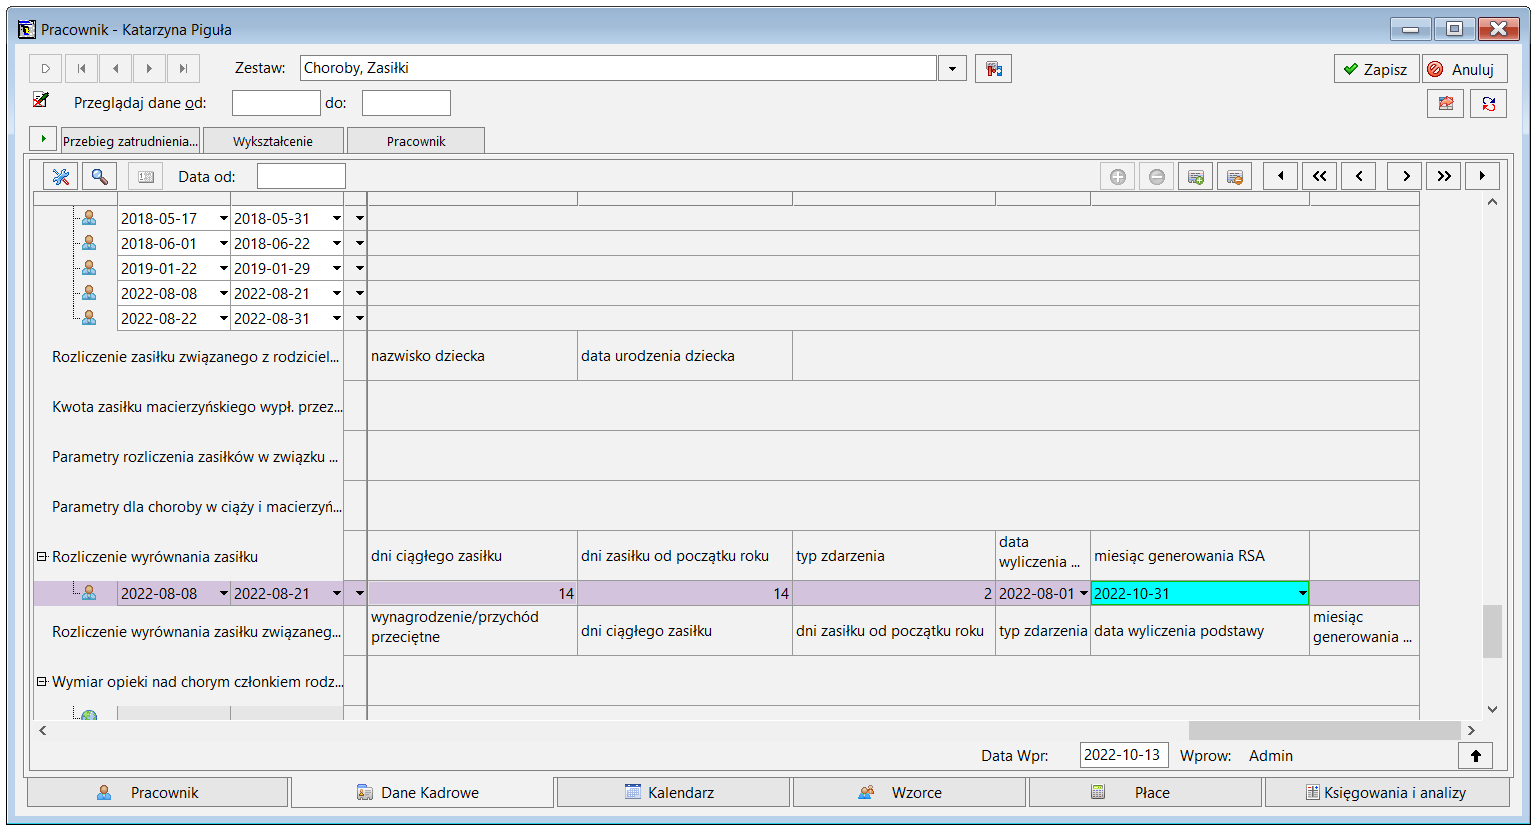Select row Parametry dla choroby w ciąży
The image size is (1537, 835).
click(197, 506)
